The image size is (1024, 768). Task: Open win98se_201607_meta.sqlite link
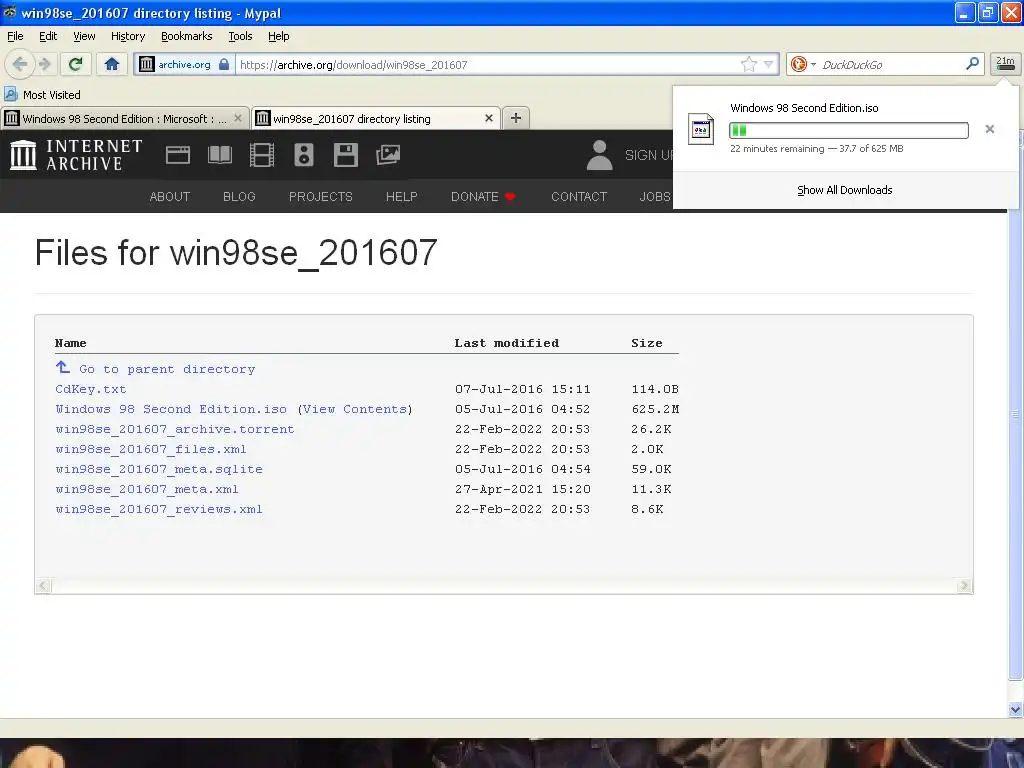click(x=159, y=469)
